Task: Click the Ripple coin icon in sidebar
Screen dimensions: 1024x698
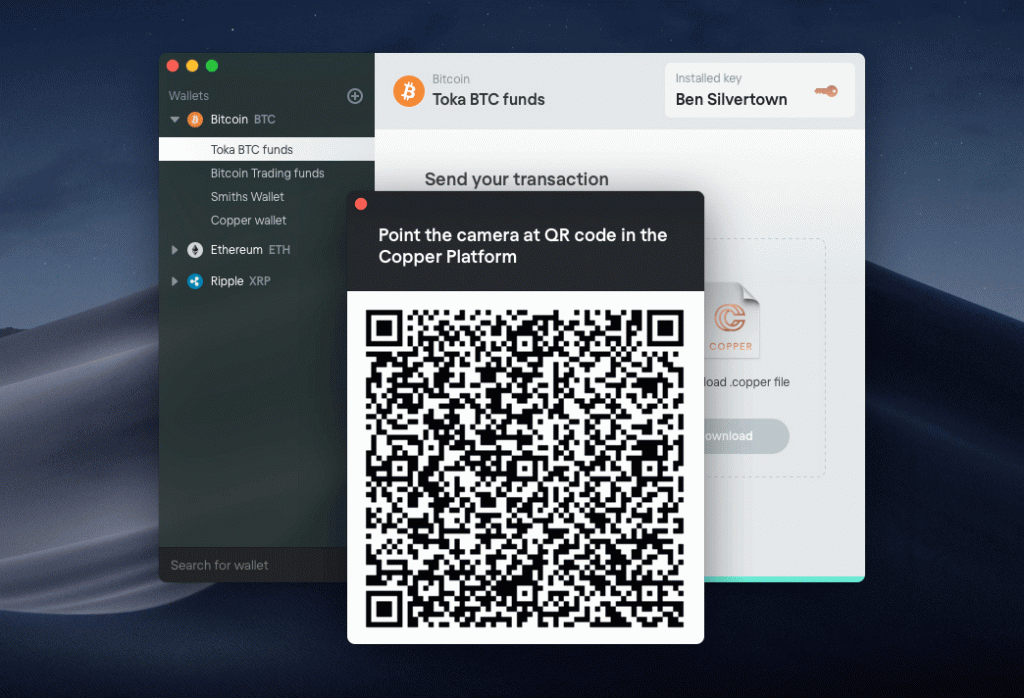Action: pyautogui.click(x=195, y=281)
